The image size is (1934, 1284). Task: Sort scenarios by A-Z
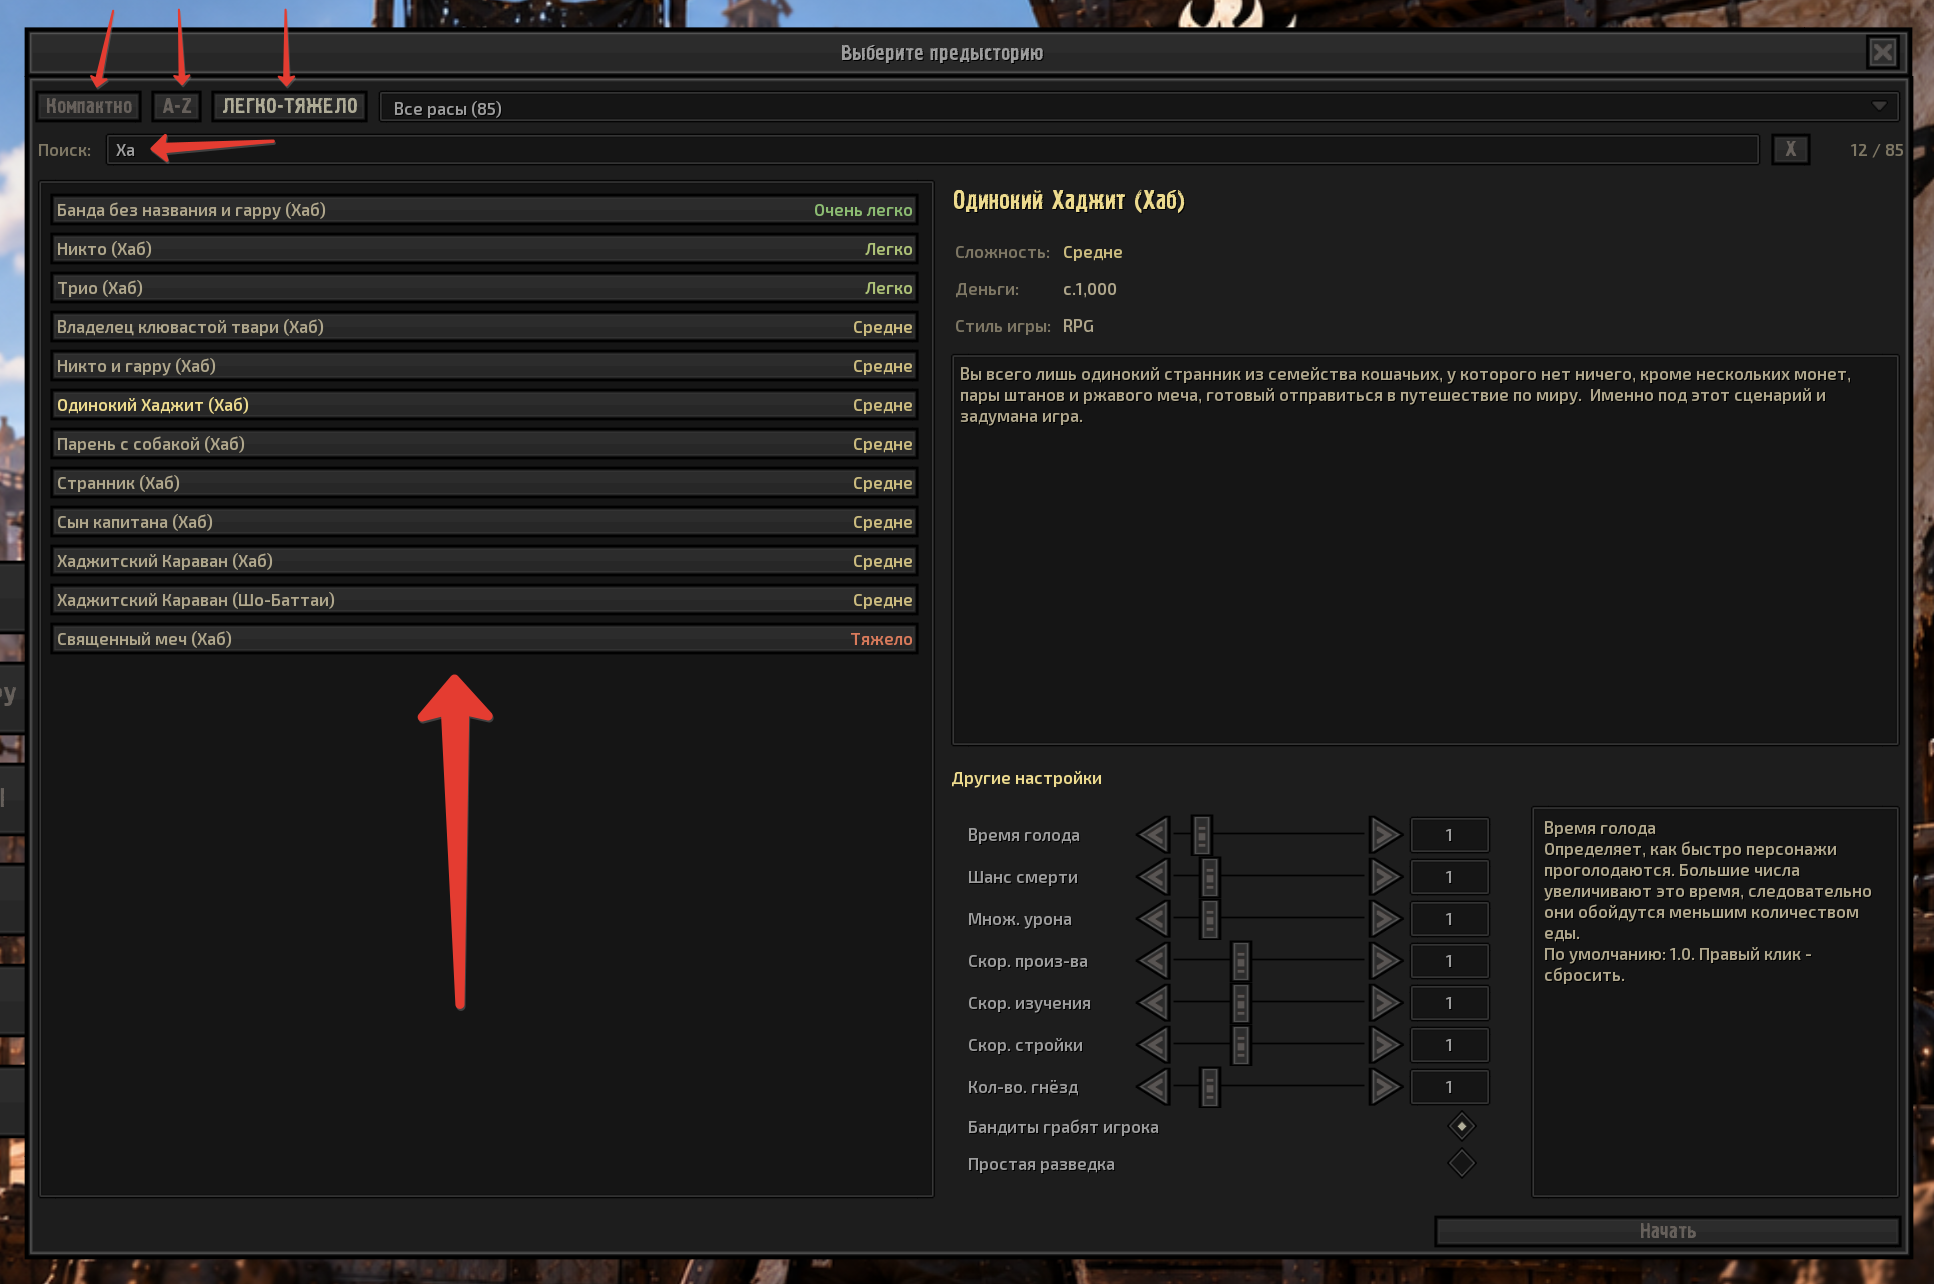(177, 106)
